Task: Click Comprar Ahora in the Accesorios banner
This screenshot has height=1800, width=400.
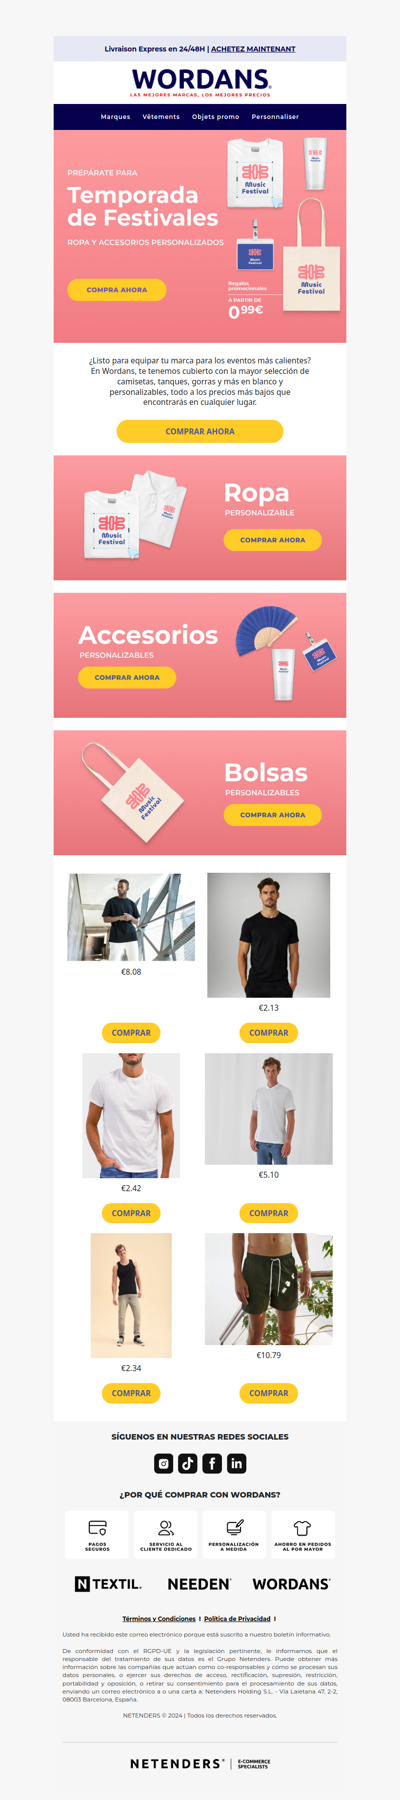Action: 127,677
